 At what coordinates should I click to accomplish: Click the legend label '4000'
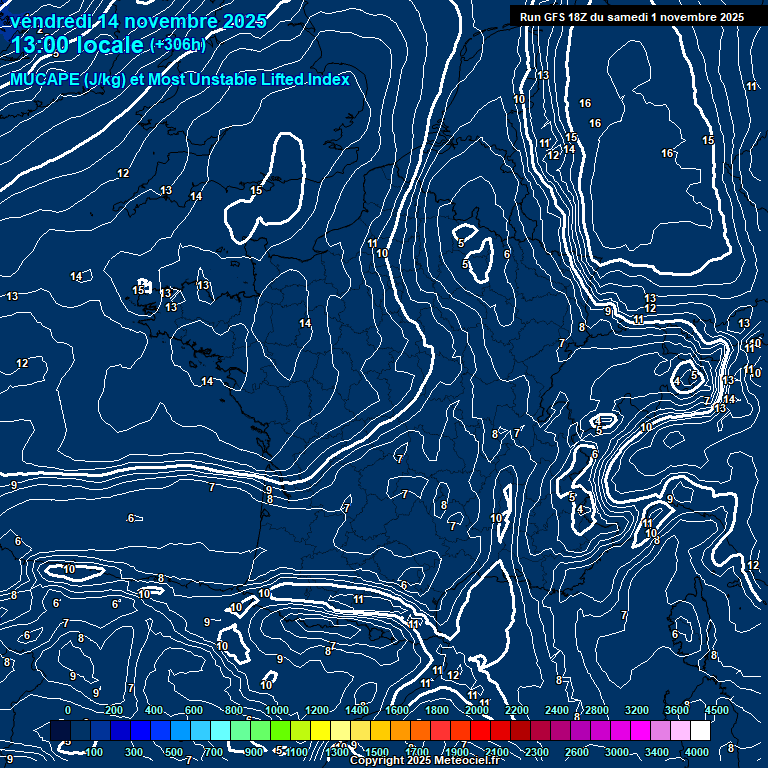coord(696,752)
